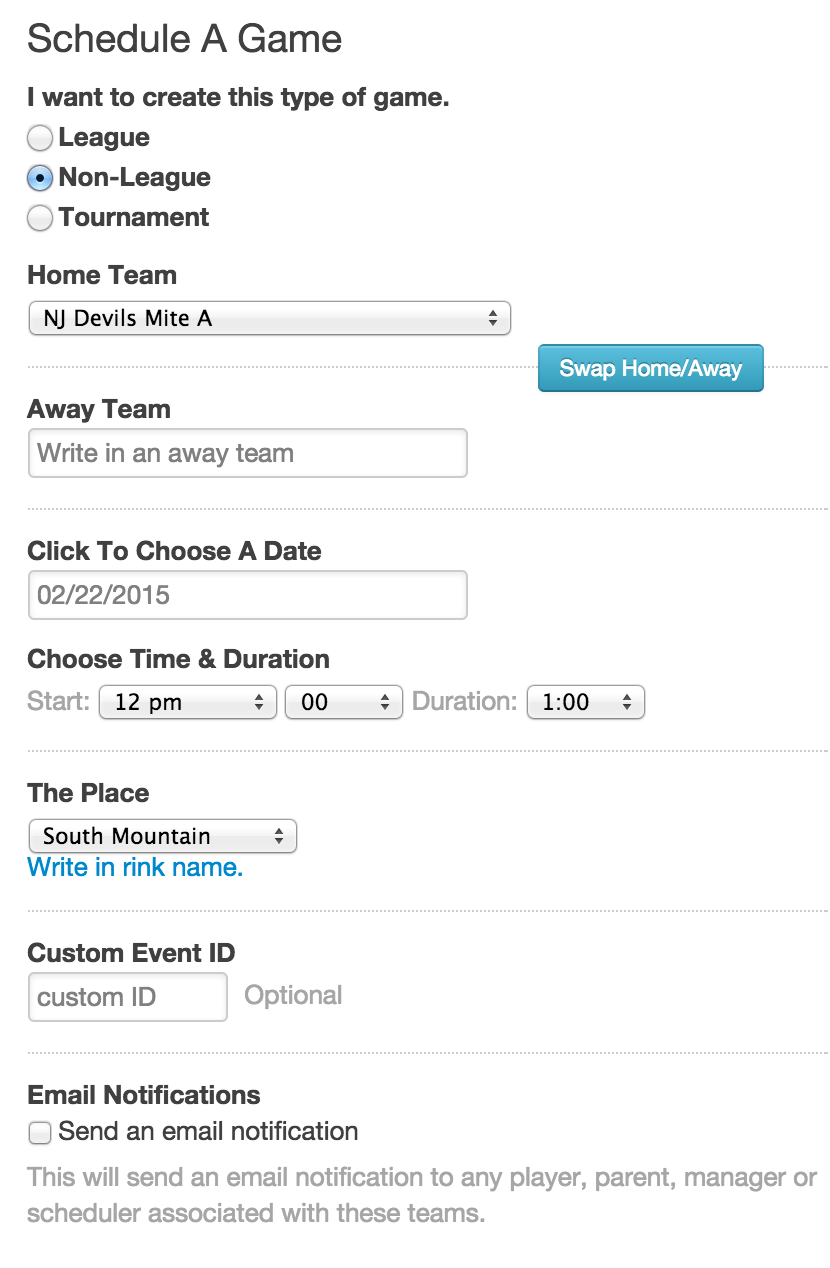
Task: Click the date field showing 02/22/2015
Action: [x=247, y=595]
